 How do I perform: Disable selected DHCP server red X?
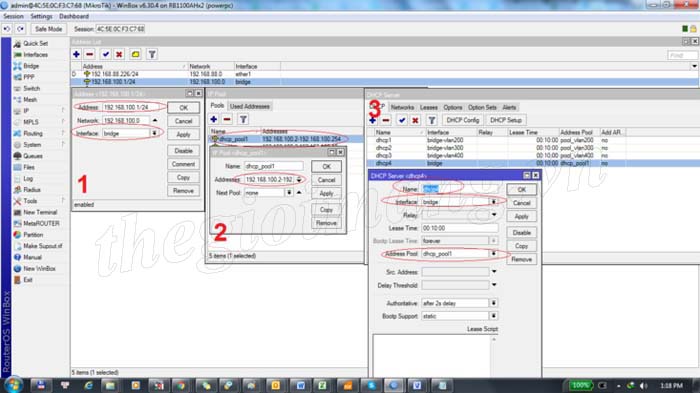(x=415, y=120)
